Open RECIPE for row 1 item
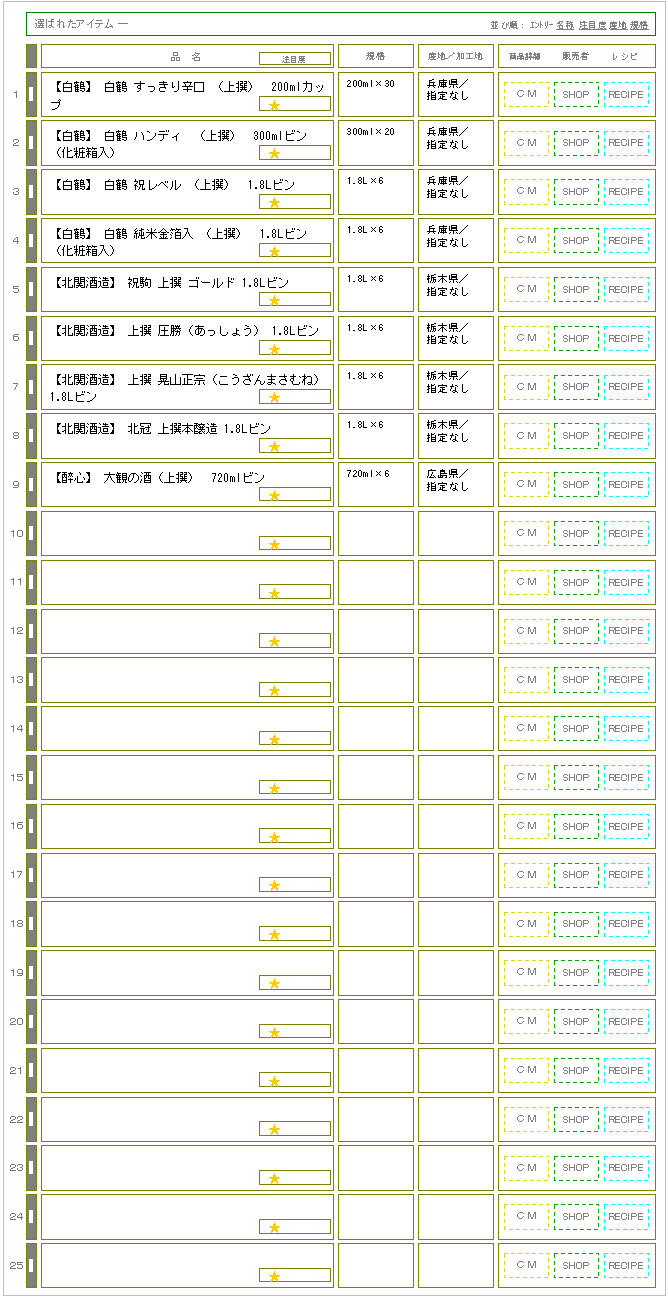 point(626,94)
